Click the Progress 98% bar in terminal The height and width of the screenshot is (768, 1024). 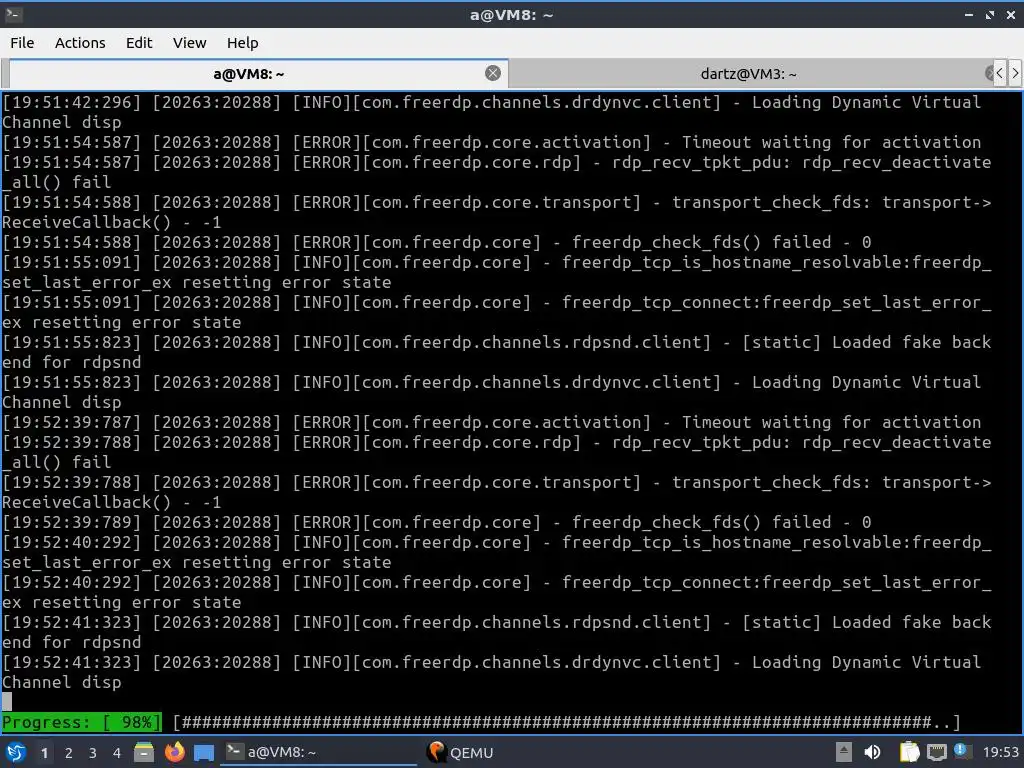coord(481,722)
